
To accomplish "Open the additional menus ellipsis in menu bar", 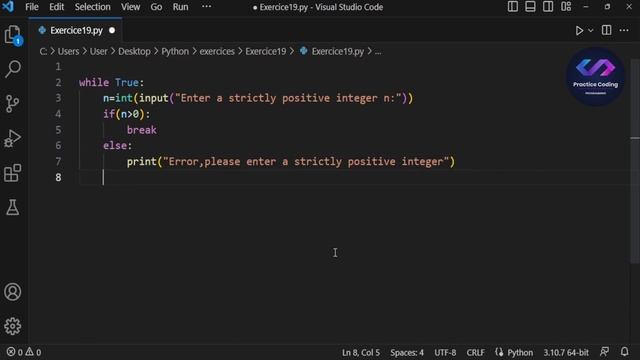I will click(207, 7).
